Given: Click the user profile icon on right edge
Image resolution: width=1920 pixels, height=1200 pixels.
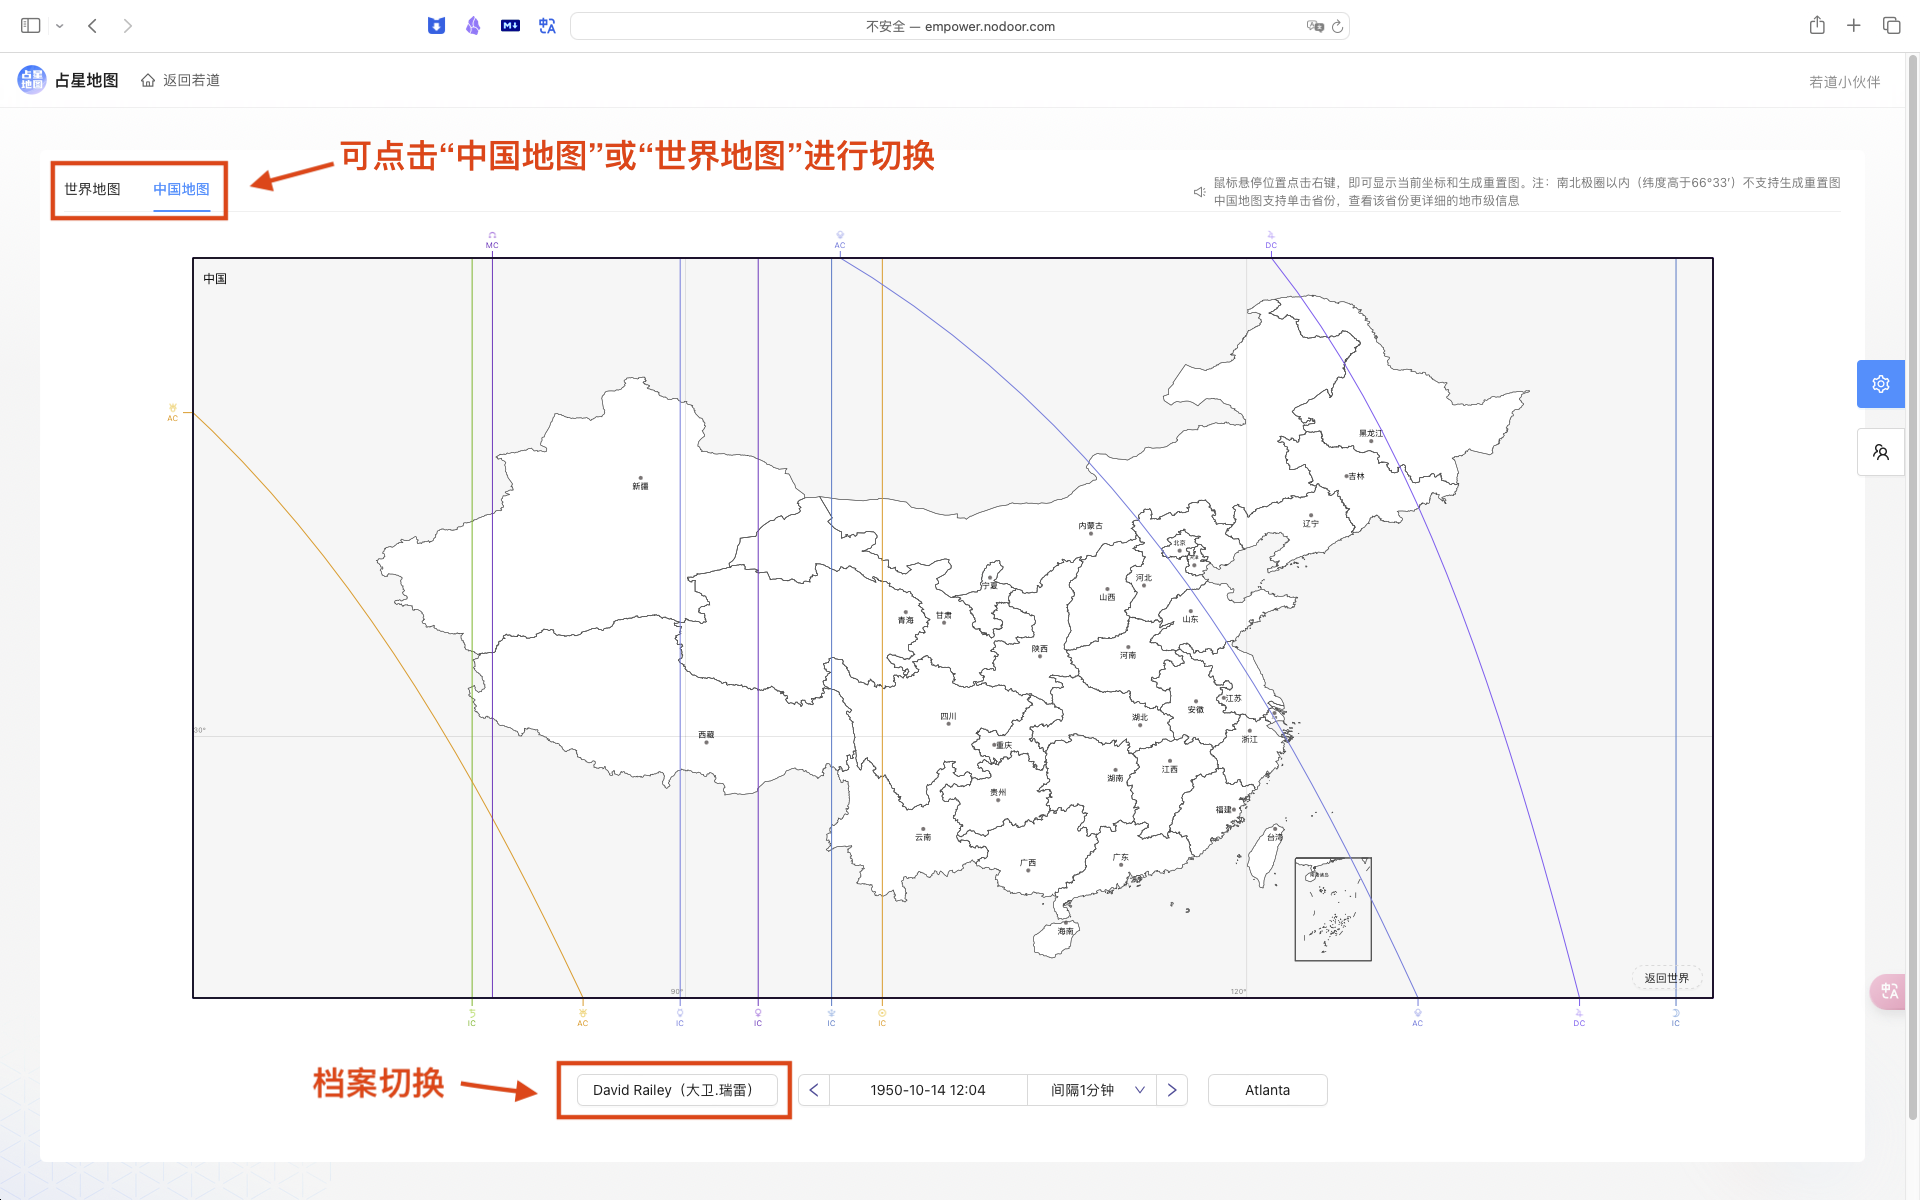Looking at the screenshot, I should [1880, 452].
